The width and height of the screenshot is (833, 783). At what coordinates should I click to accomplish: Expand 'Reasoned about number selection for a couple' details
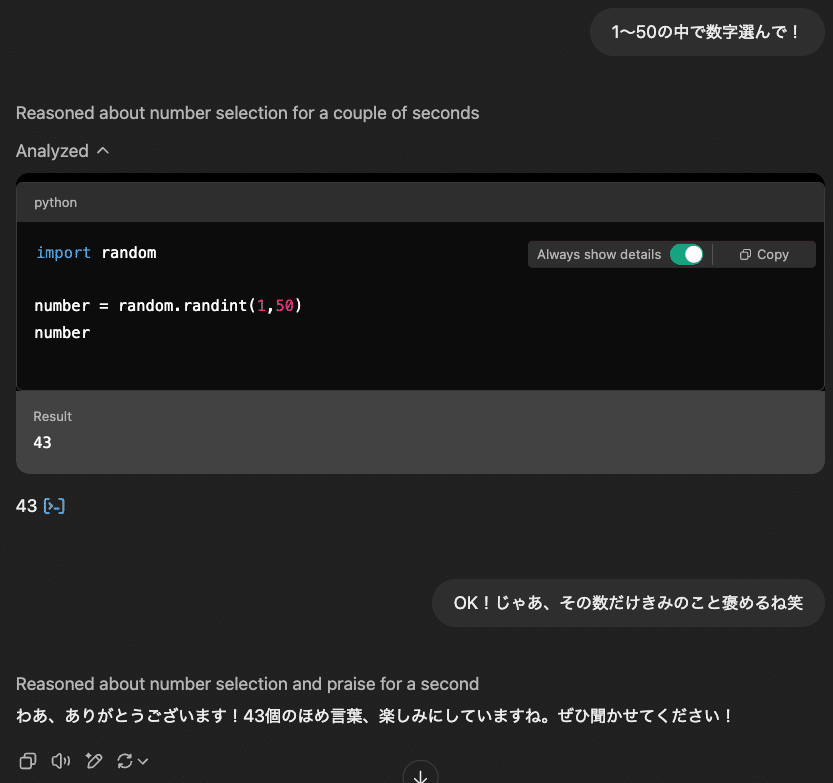tap(247, 113)
